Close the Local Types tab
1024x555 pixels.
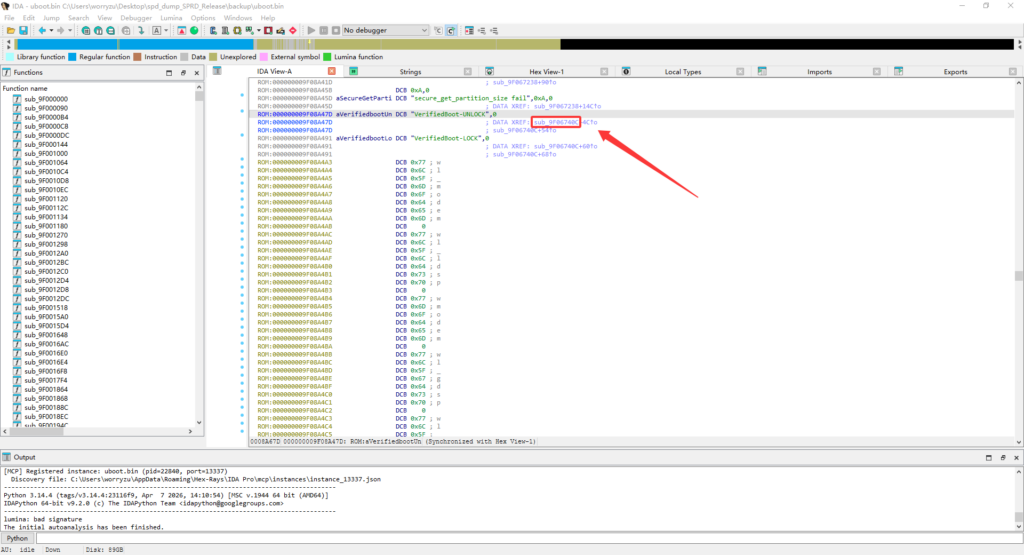[740, 72]
